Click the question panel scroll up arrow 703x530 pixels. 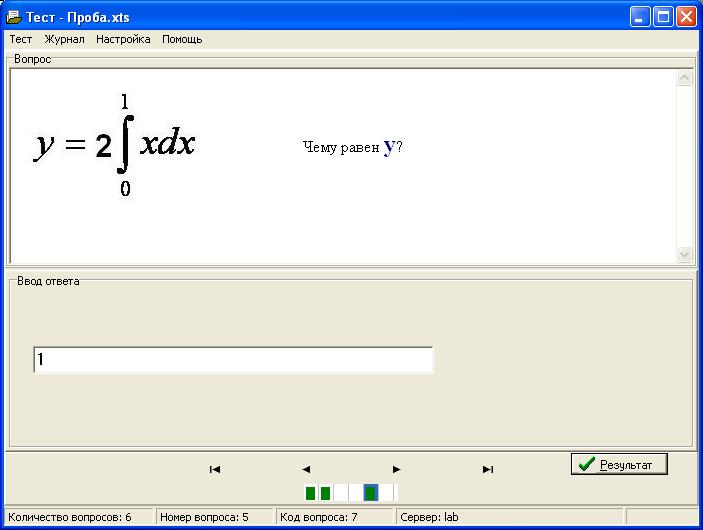coord(685,78)
